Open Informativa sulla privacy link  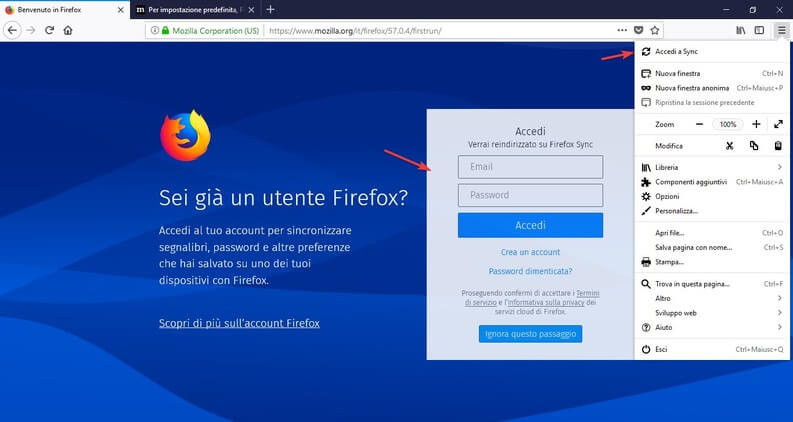pos(546,303)
